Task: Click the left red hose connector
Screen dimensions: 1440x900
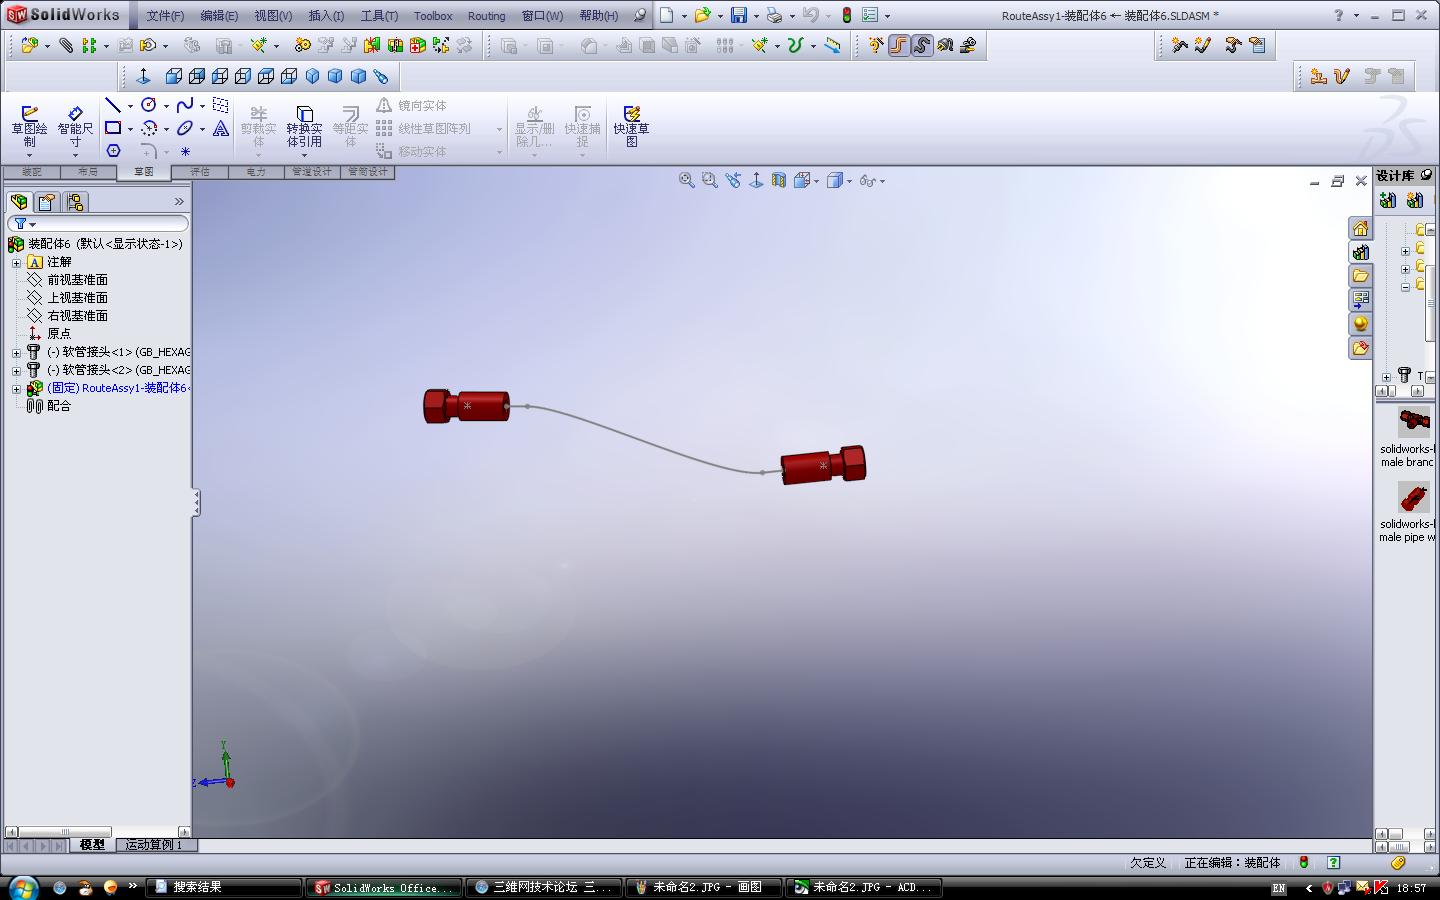Action: 466,406
